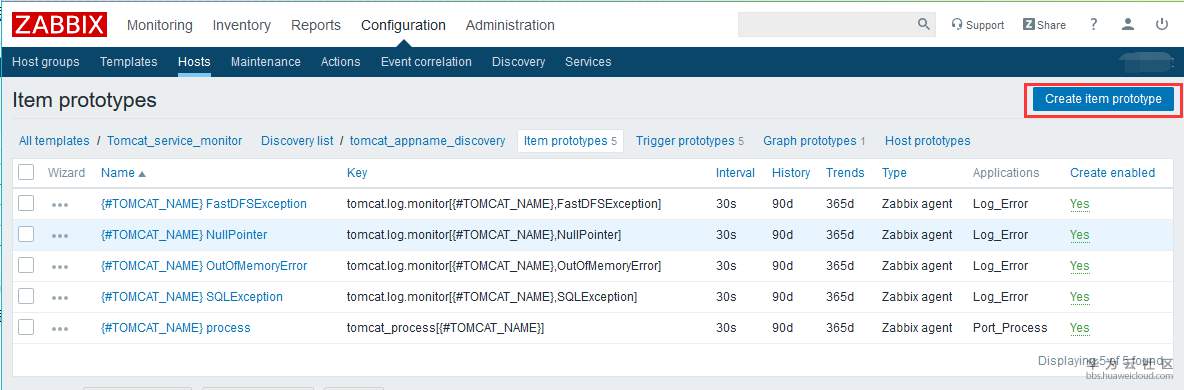
Task: Click the search magnifier icon
Action: click(x=923, y=24)
